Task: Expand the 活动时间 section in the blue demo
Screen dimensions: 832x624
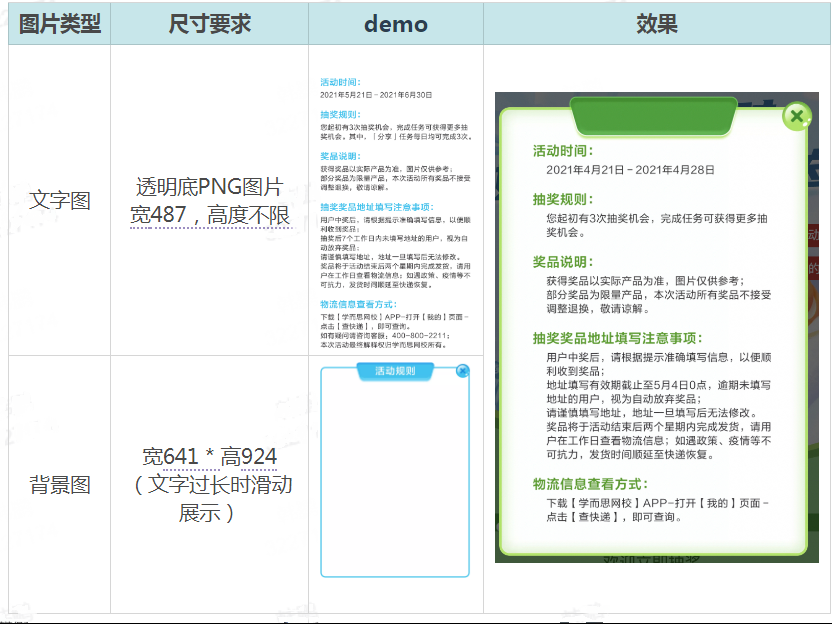Action: [342, 82]
